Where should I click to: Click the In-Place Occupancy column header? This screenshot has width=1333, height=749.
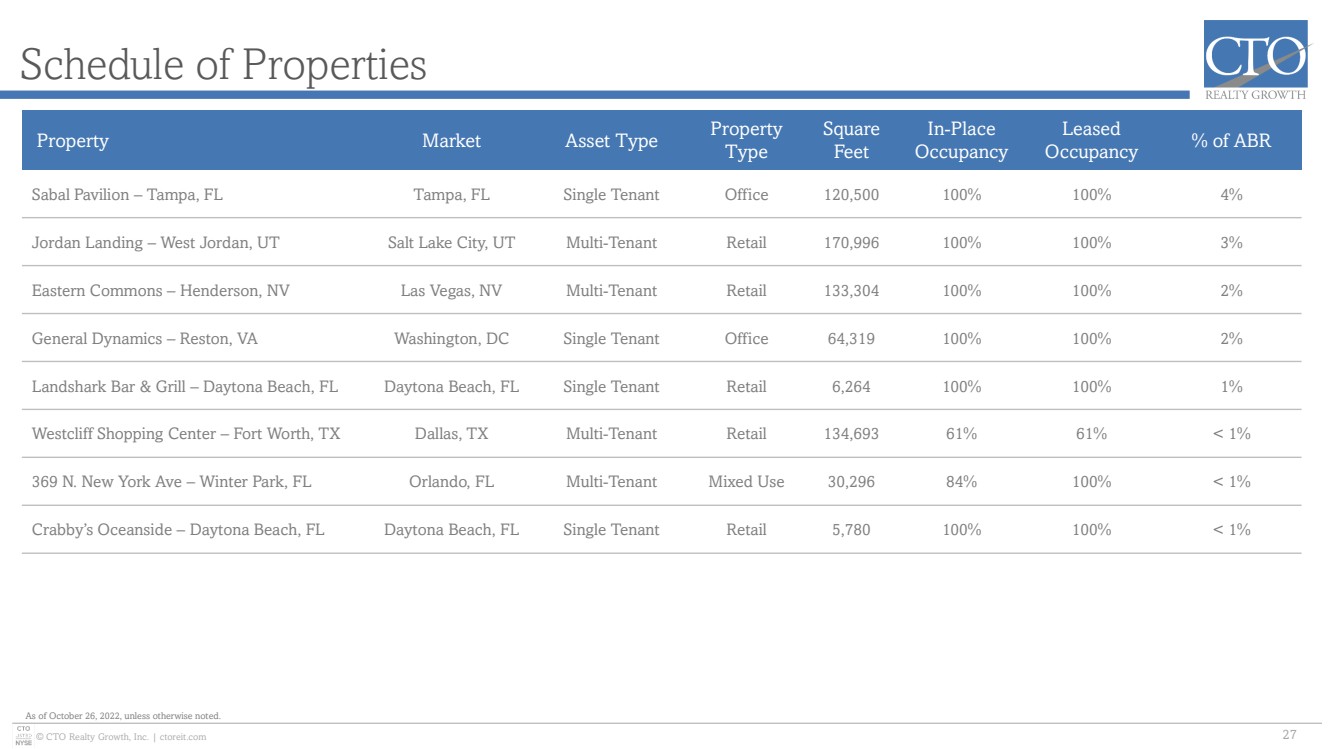(x=961, y=140)
